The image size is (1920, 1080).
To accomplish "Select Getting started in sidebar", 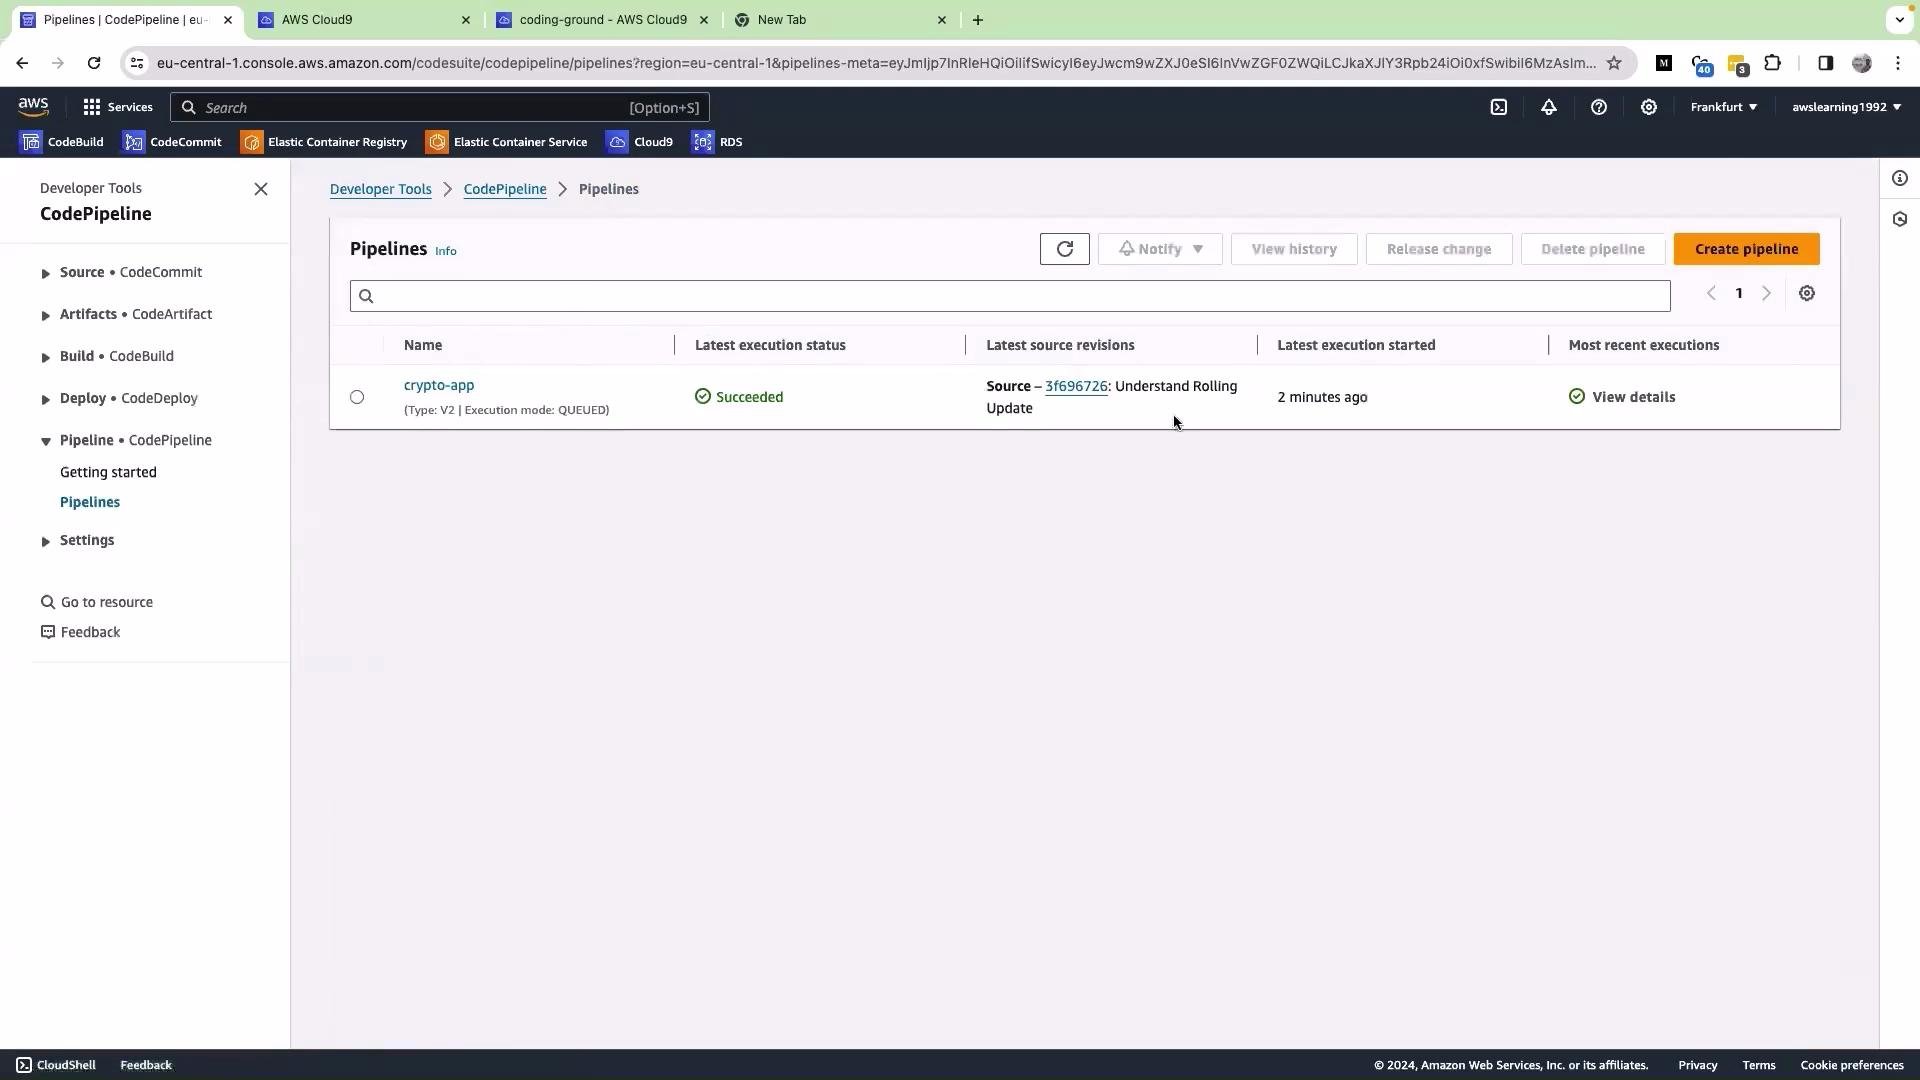I will tap(108, 472).
